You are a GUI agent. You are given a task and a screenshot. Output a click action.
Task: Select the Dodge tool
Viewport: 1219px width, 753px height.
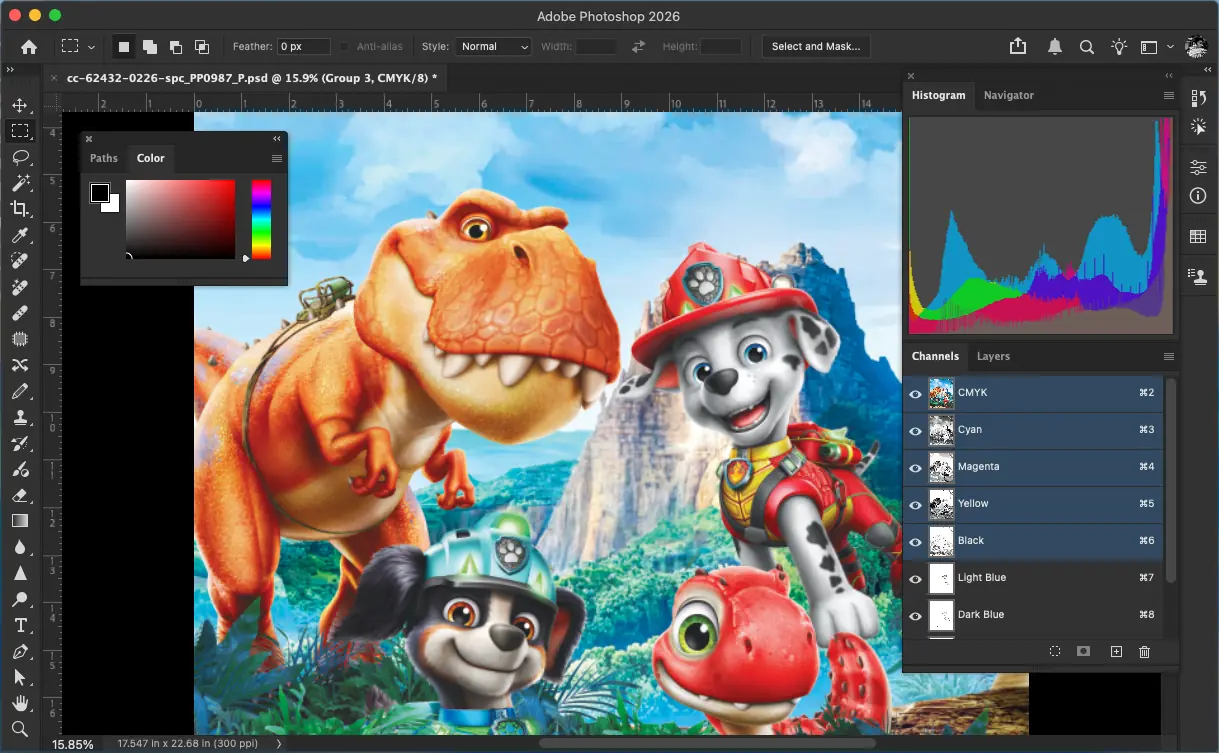pyautogui.click(x=20, y=599)
